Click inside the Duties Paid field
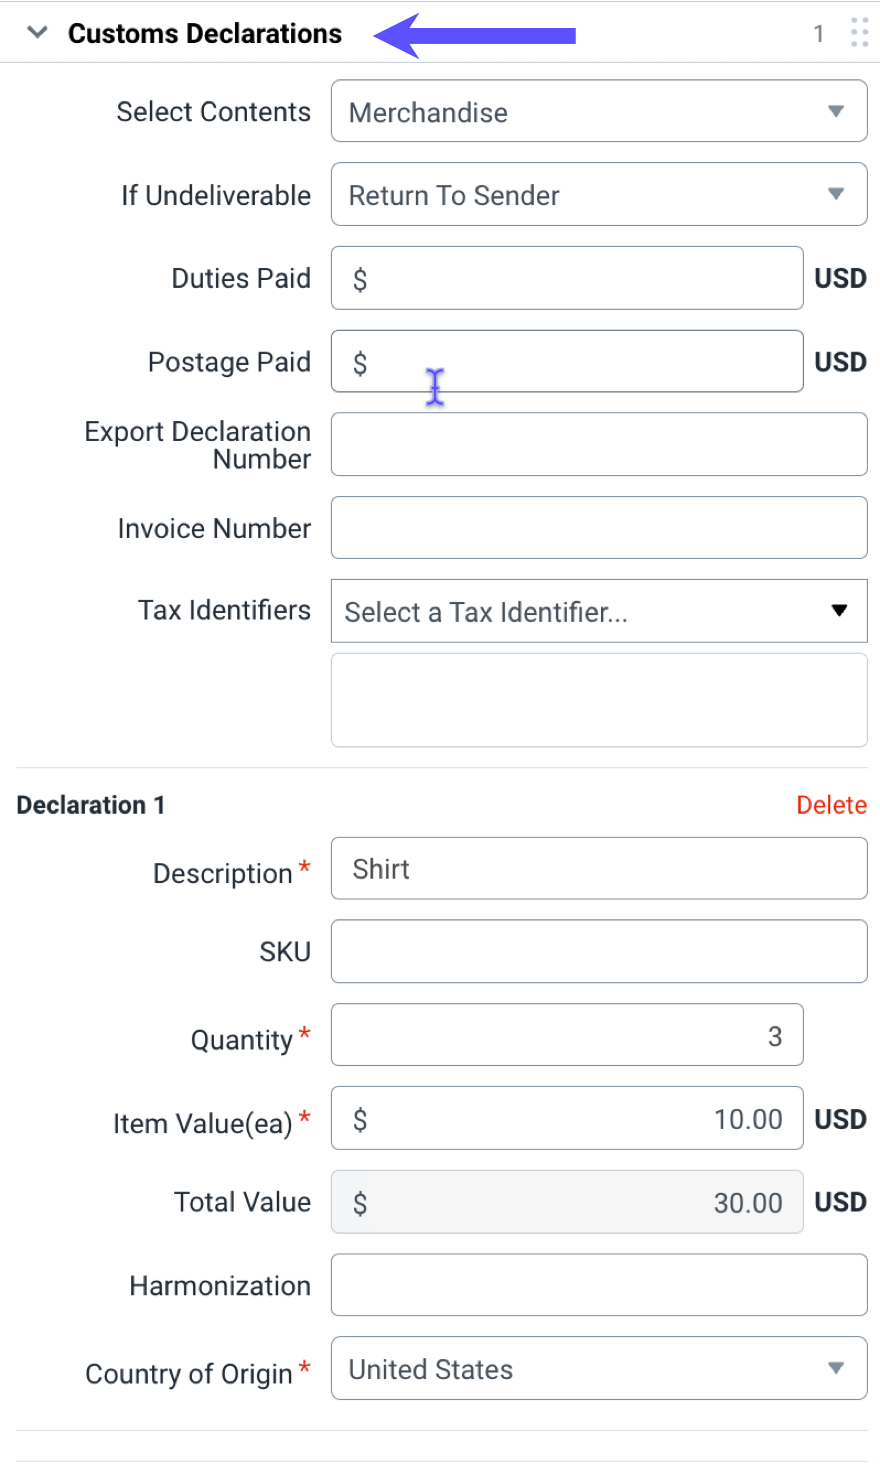This screenshot has height=1464, width=880. [x=566, y=278]
